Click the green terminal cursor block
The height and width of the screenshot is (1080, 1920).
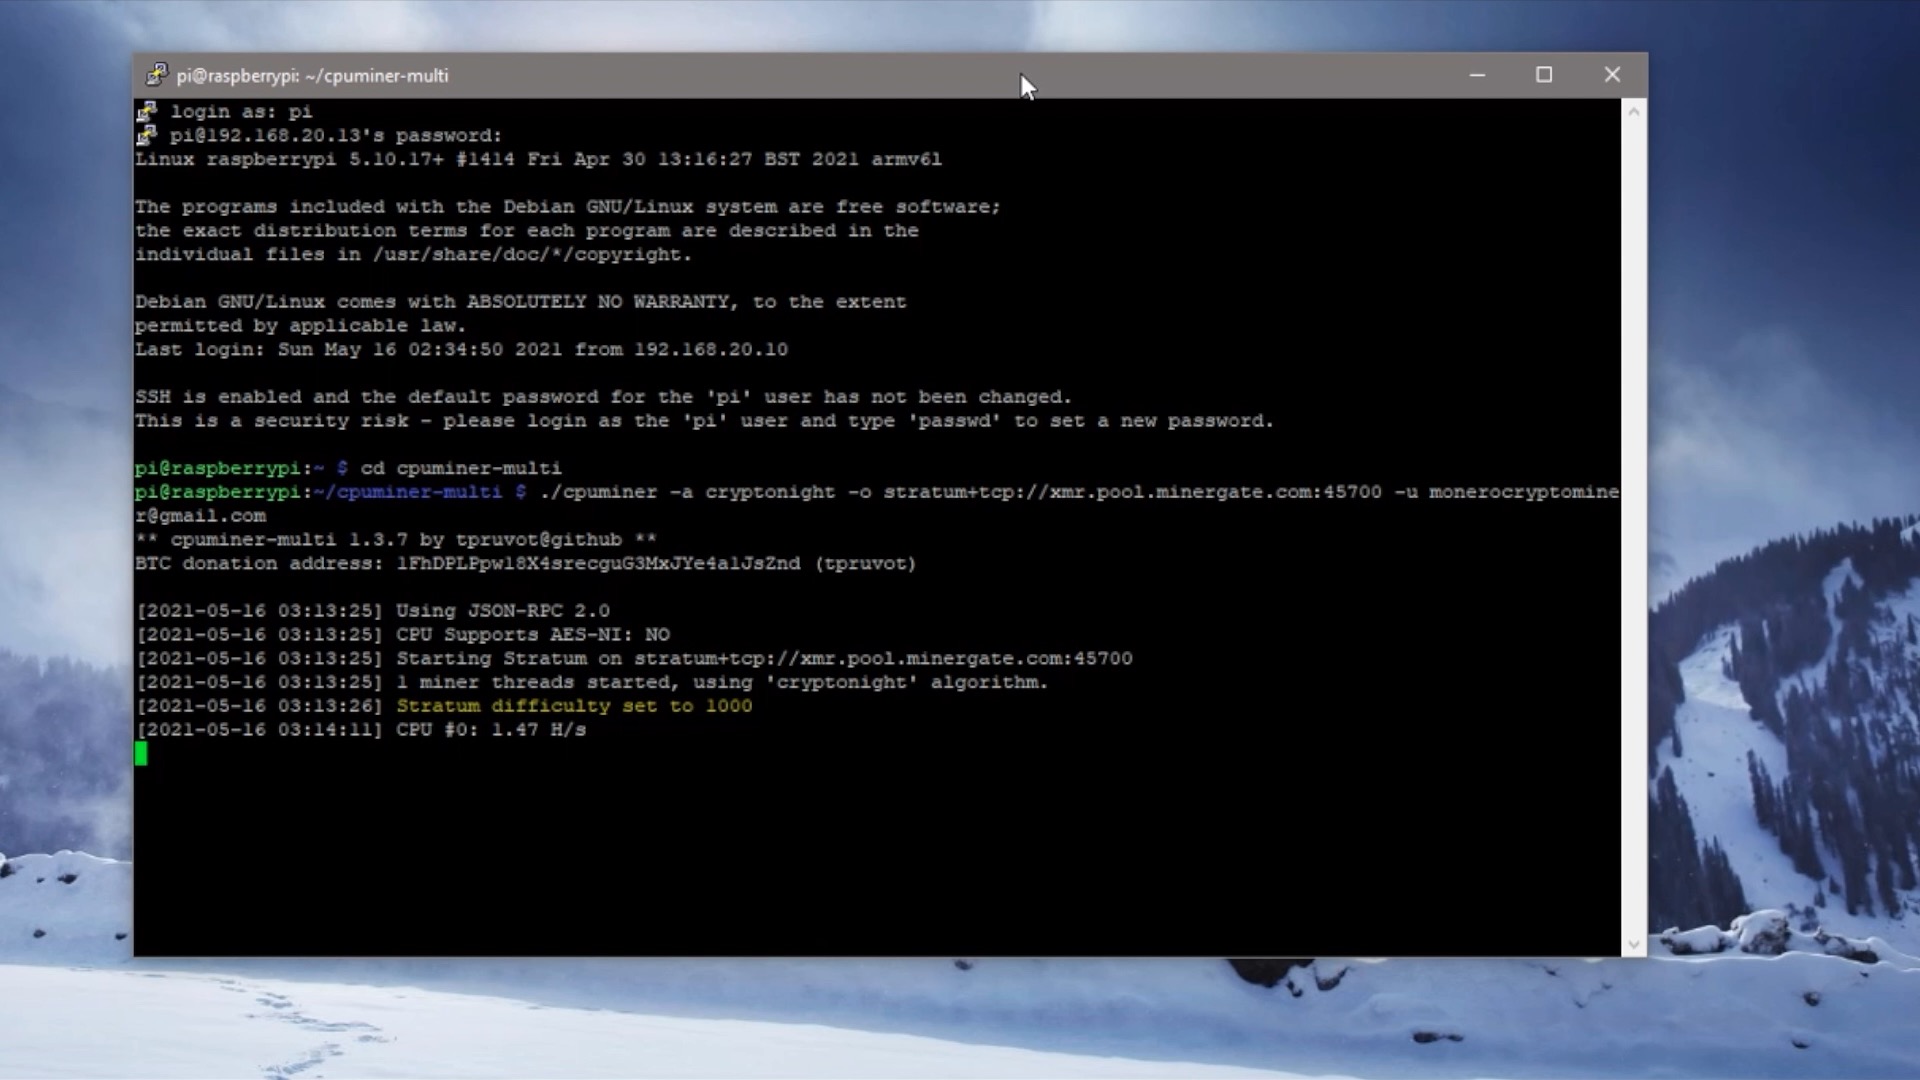(x=141, y=754)
